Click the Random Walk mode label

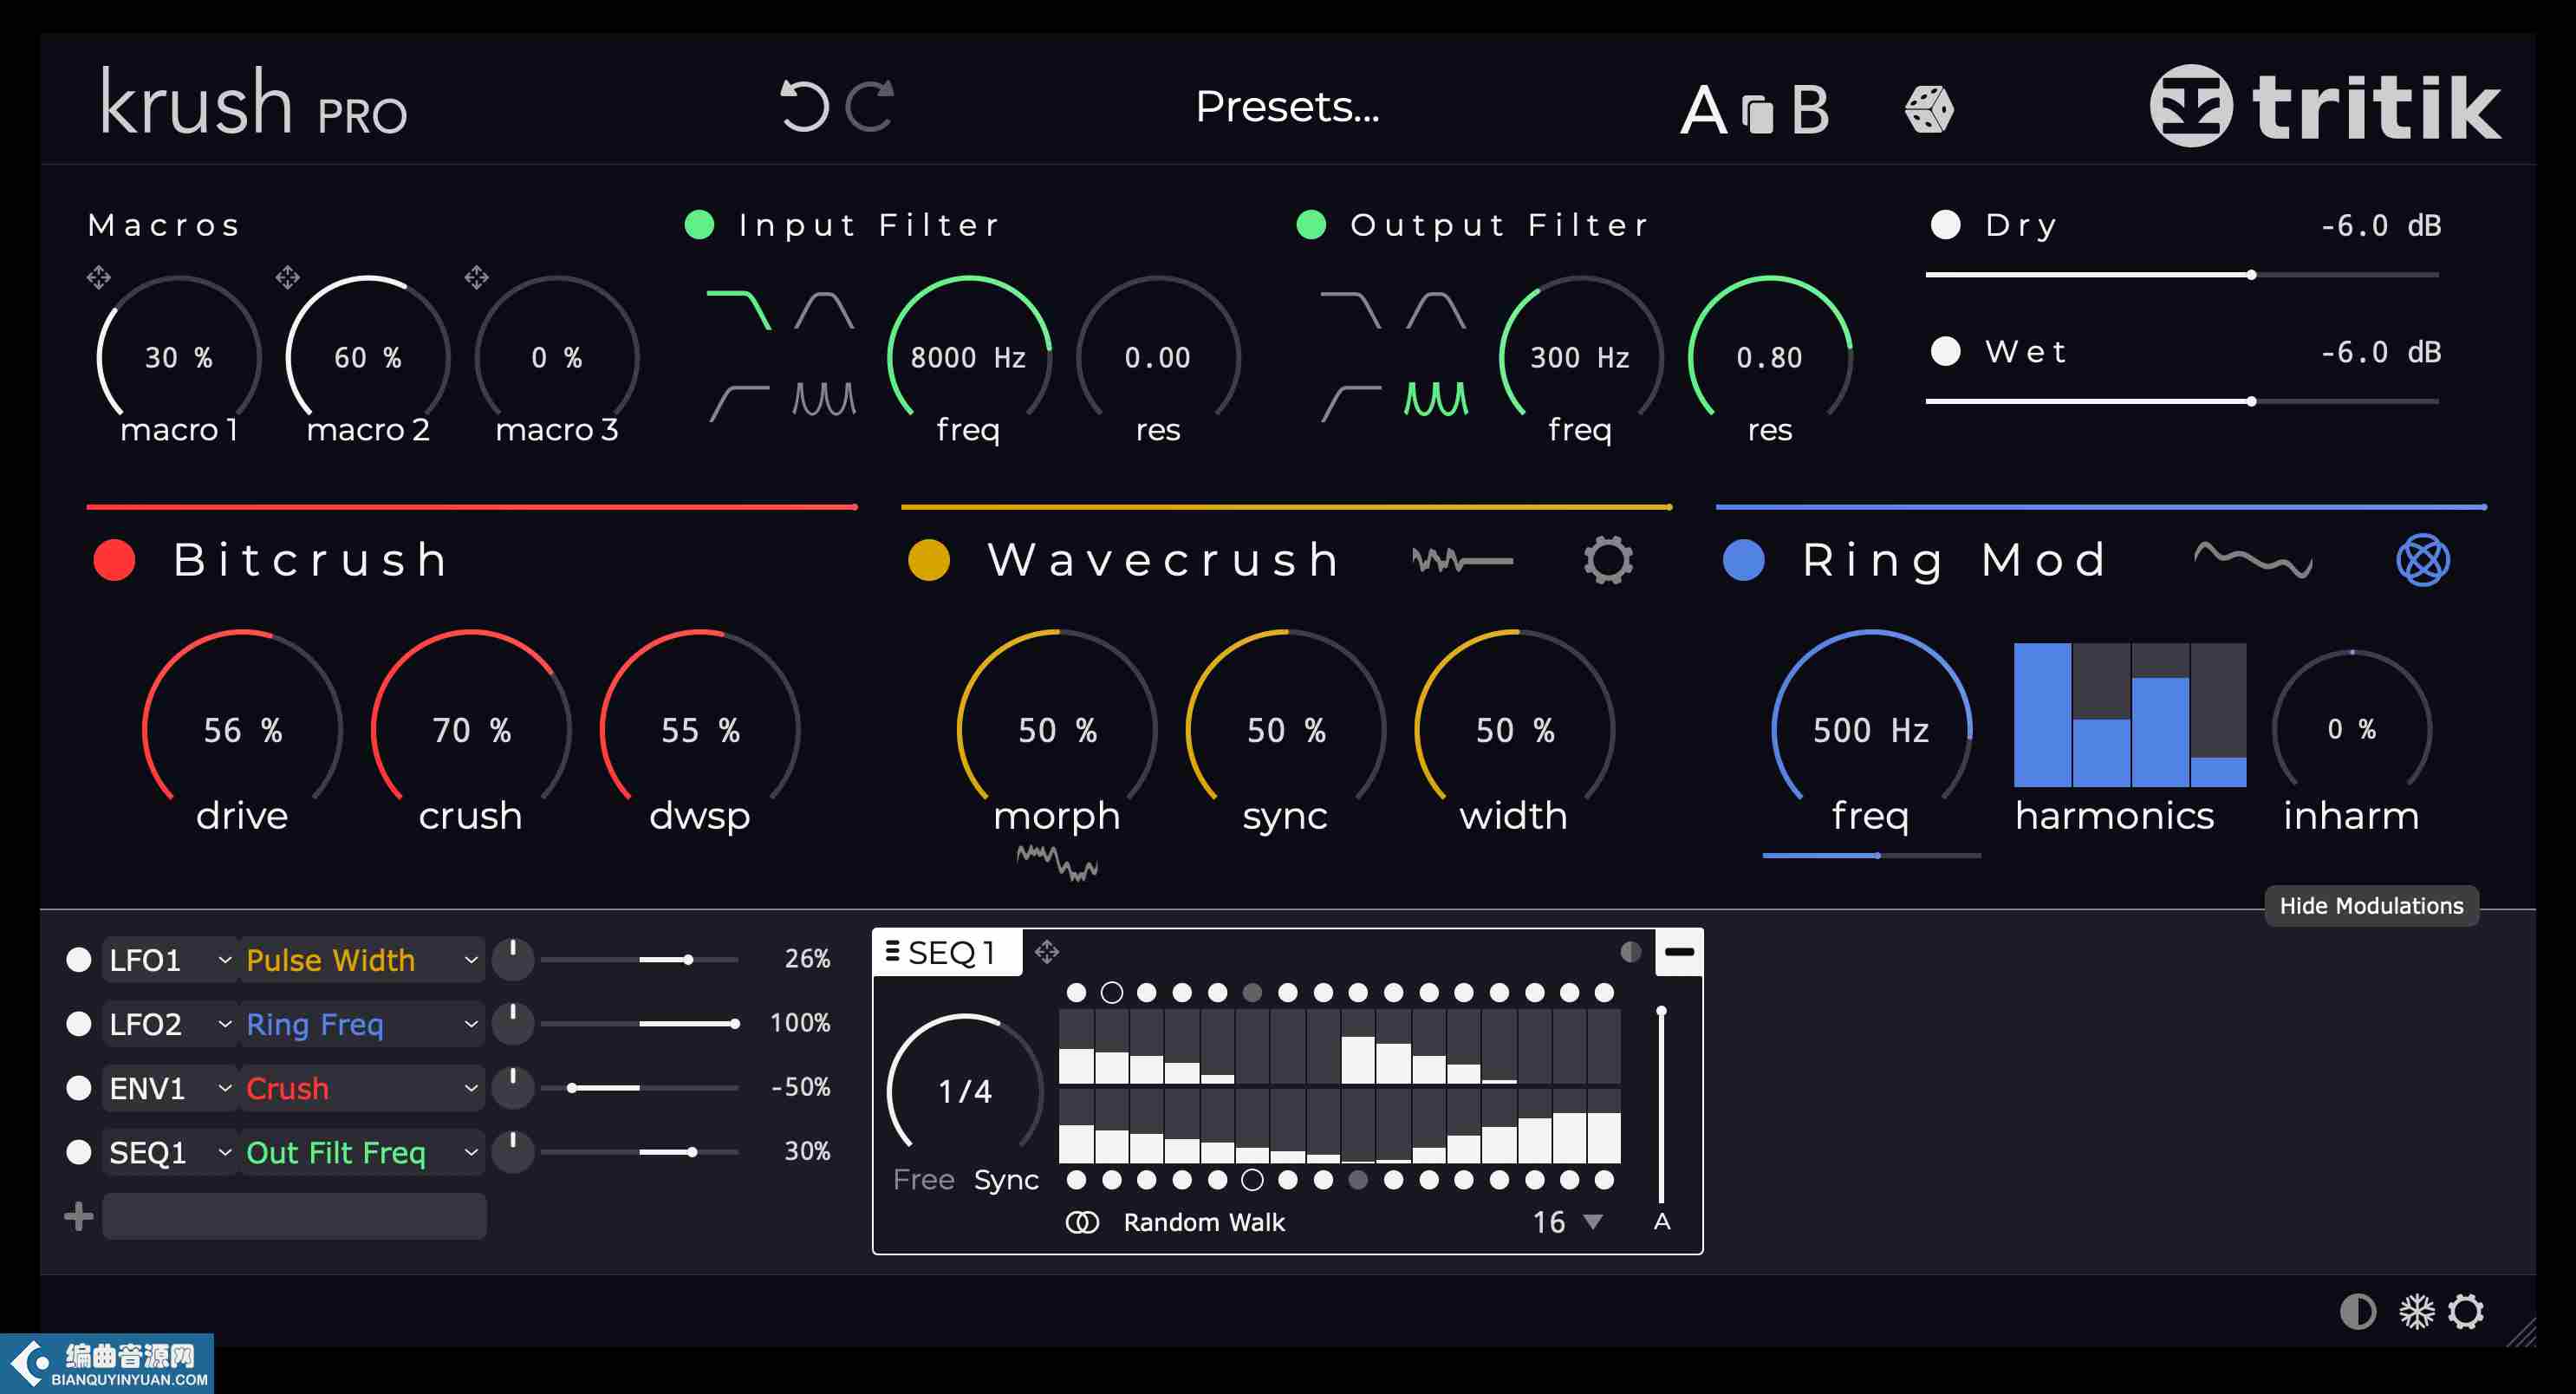[1204, 1222]
